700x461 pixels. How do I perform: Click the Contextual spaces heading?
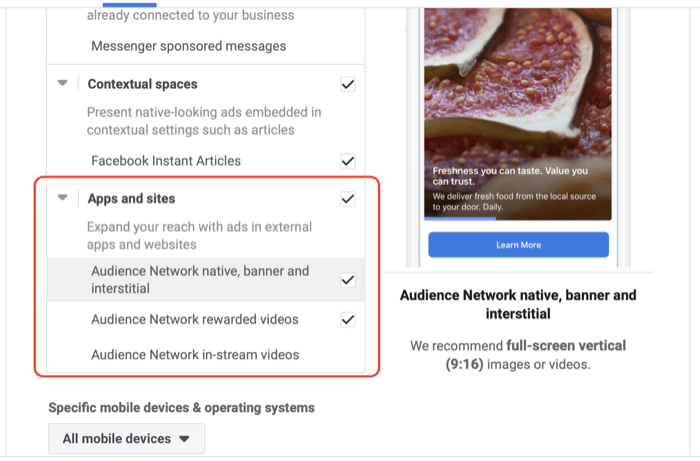(x=142, y=84)
